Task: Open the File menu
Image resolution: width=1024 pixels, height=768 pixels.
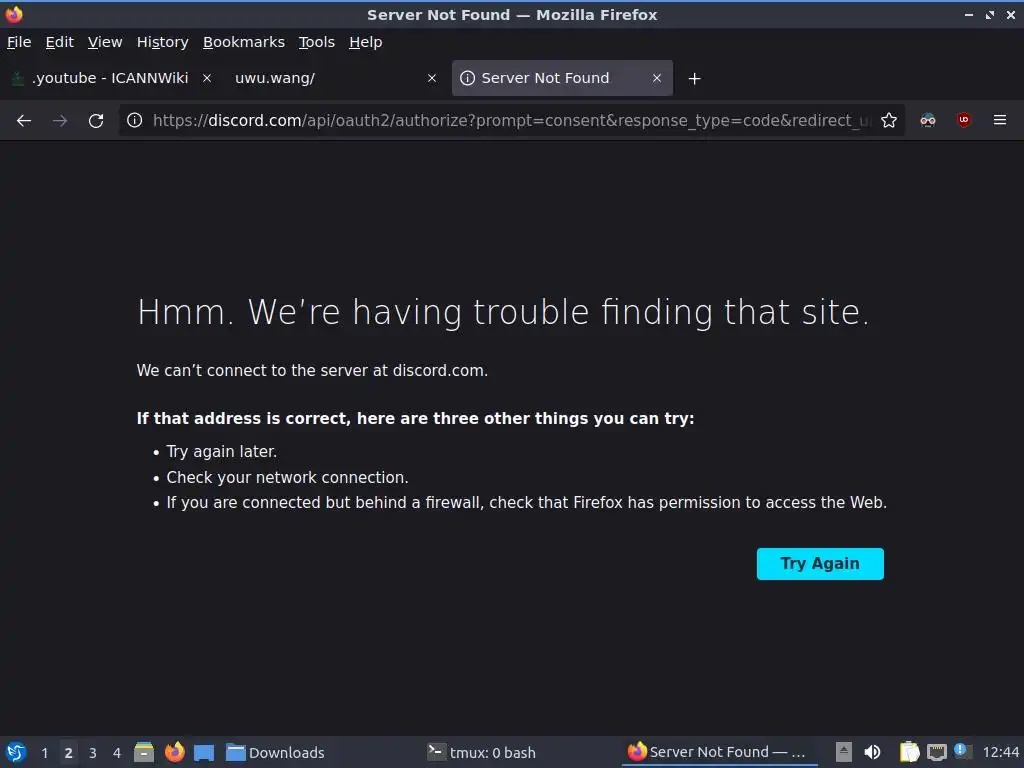Action: (19, 42)
